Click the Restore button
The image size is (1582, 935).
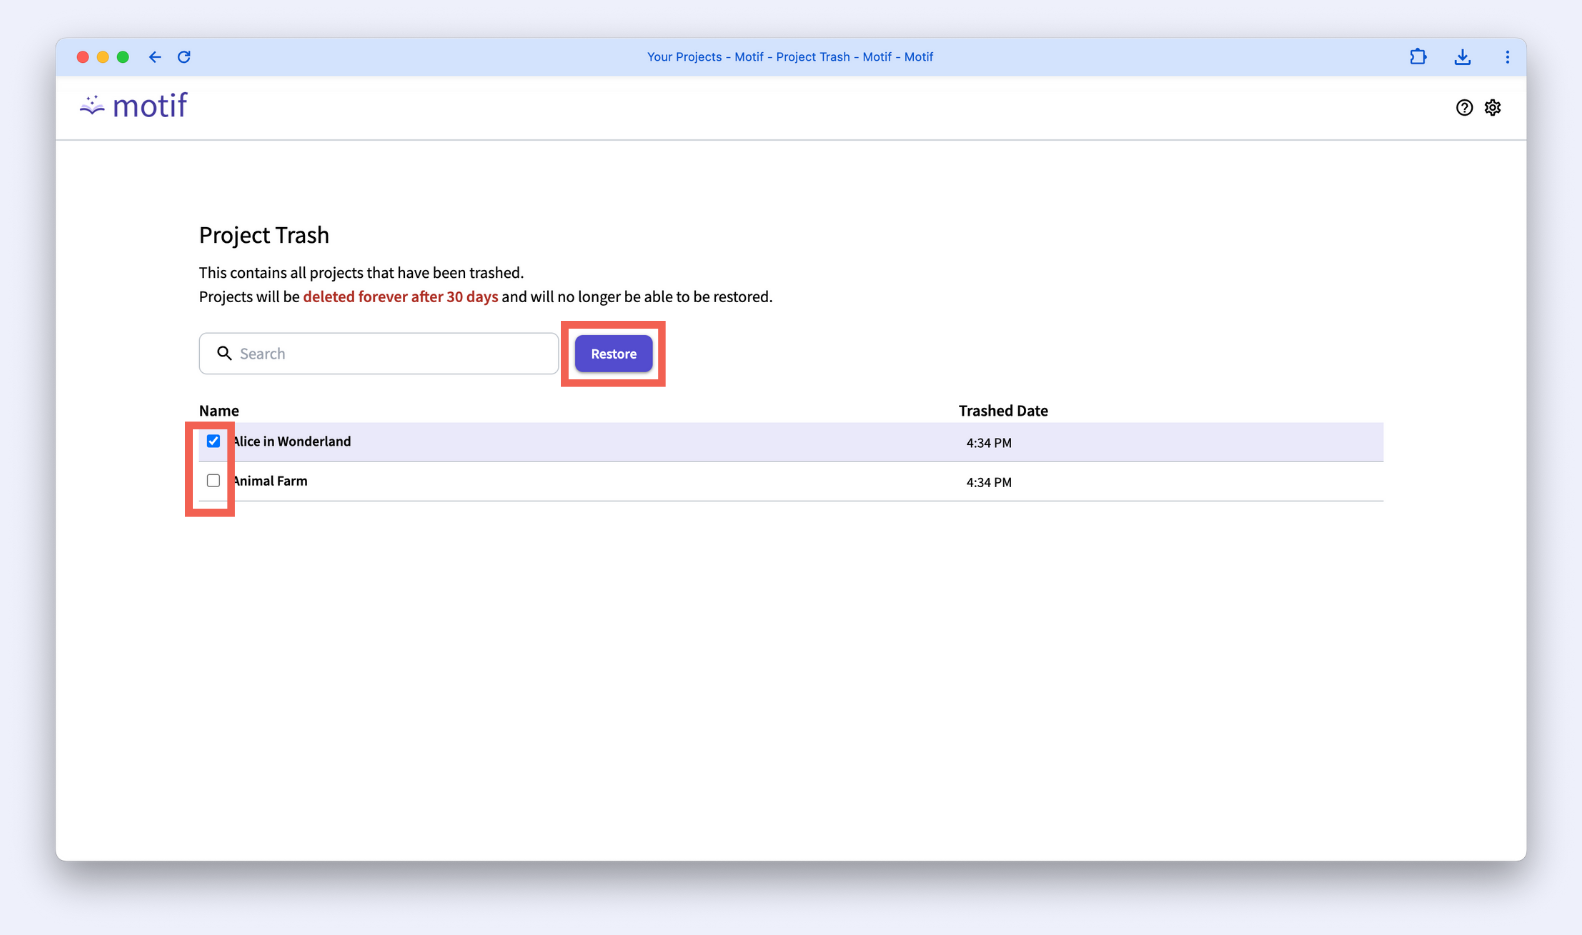click(614, 354)
